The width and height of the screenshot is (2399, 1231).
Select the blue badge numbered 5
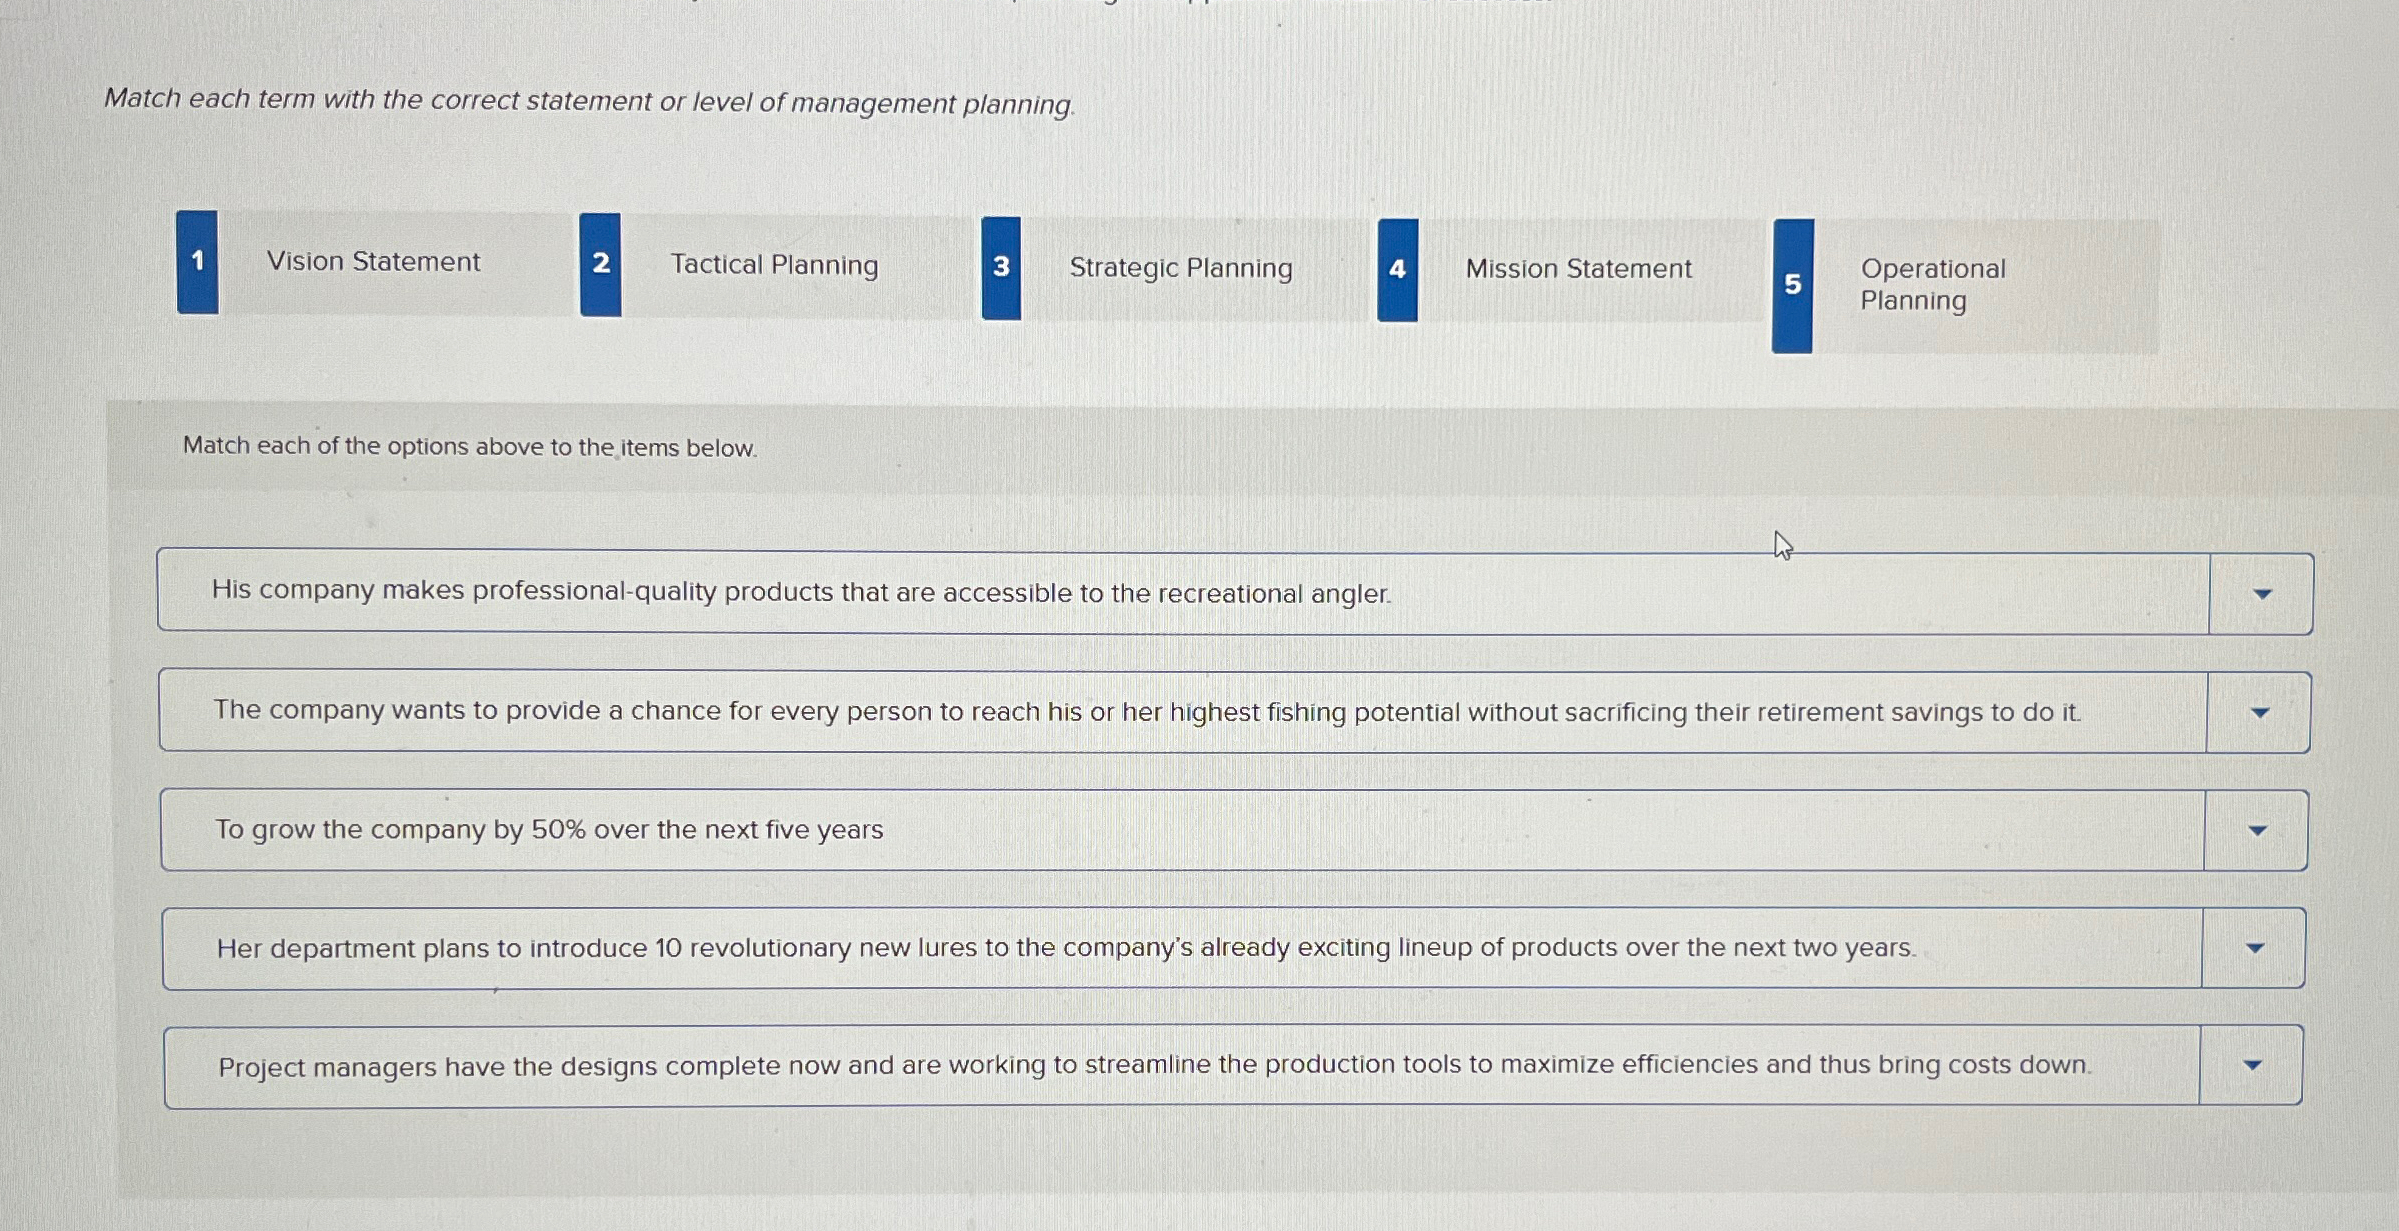[1793, 285]
